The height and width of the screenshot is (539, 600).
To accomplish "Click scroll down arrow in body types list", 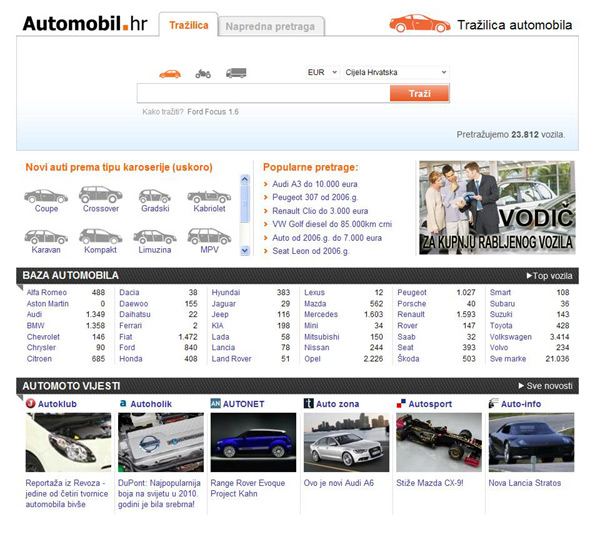I will (245, 251).
